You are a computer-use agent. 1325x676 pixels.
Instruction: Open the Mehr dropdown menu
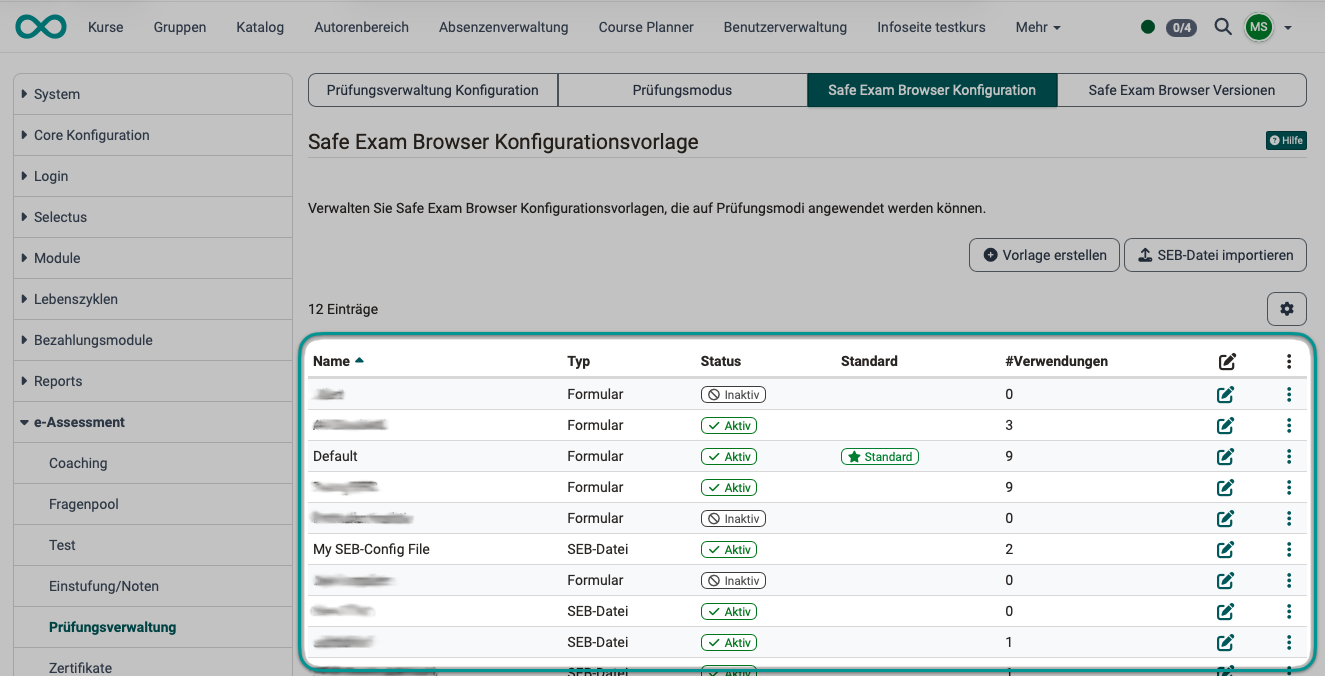point(1038,28)
